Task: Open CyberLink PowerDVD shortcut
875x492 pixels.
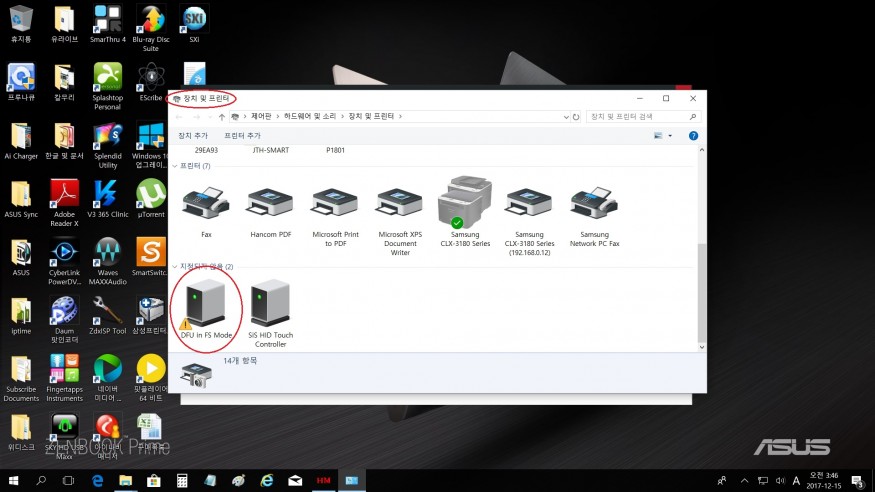Action: 64,262
